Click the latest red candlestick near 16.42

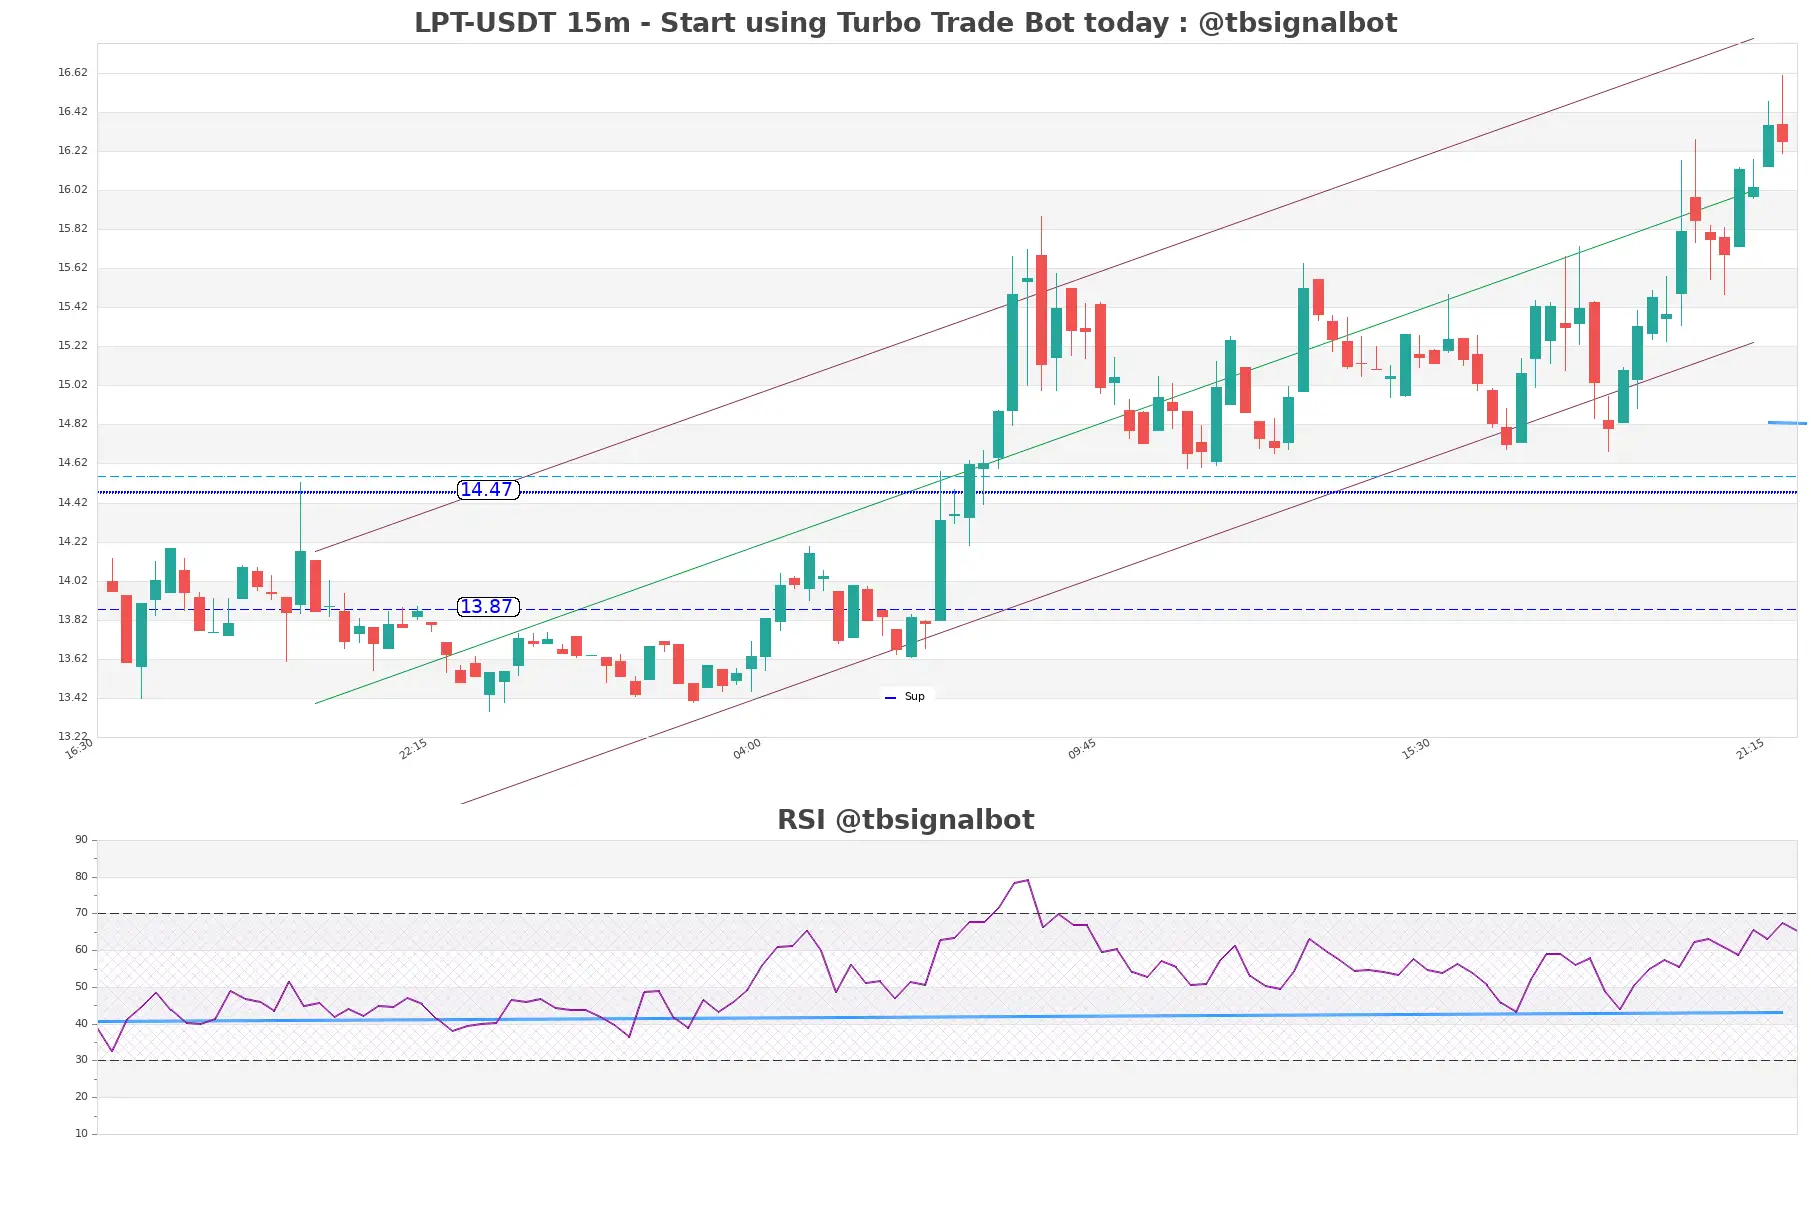[1782, 133]
